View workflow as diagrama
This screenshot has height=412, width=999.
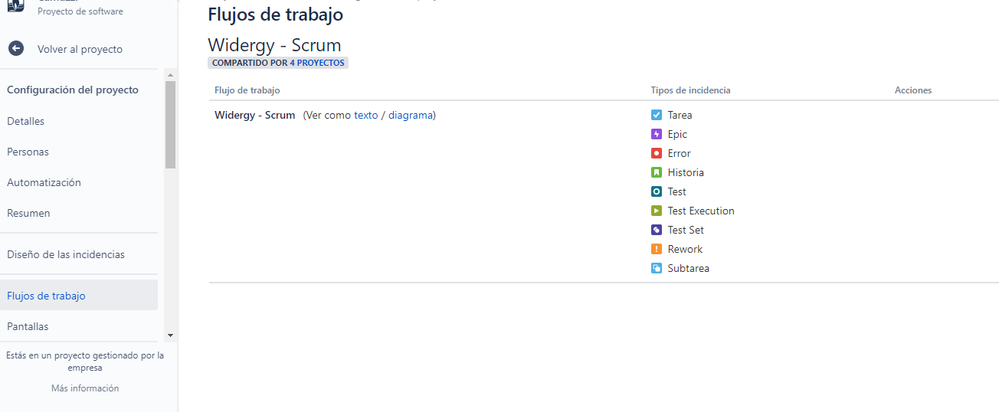pos(411,115)
